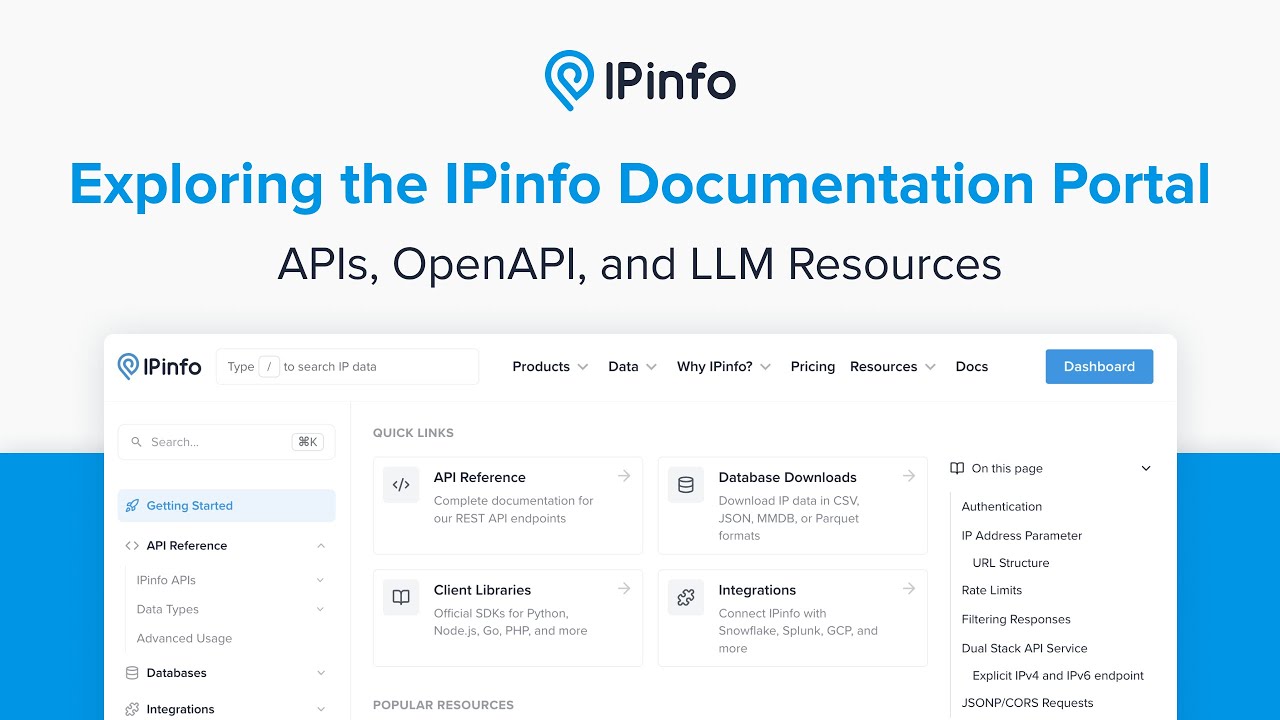This screenshot has width=1280, height=720.
Task: Click "APIs, OpenAPI, and LLM Resources" subtitle
Action: click(x=640, y=264)
